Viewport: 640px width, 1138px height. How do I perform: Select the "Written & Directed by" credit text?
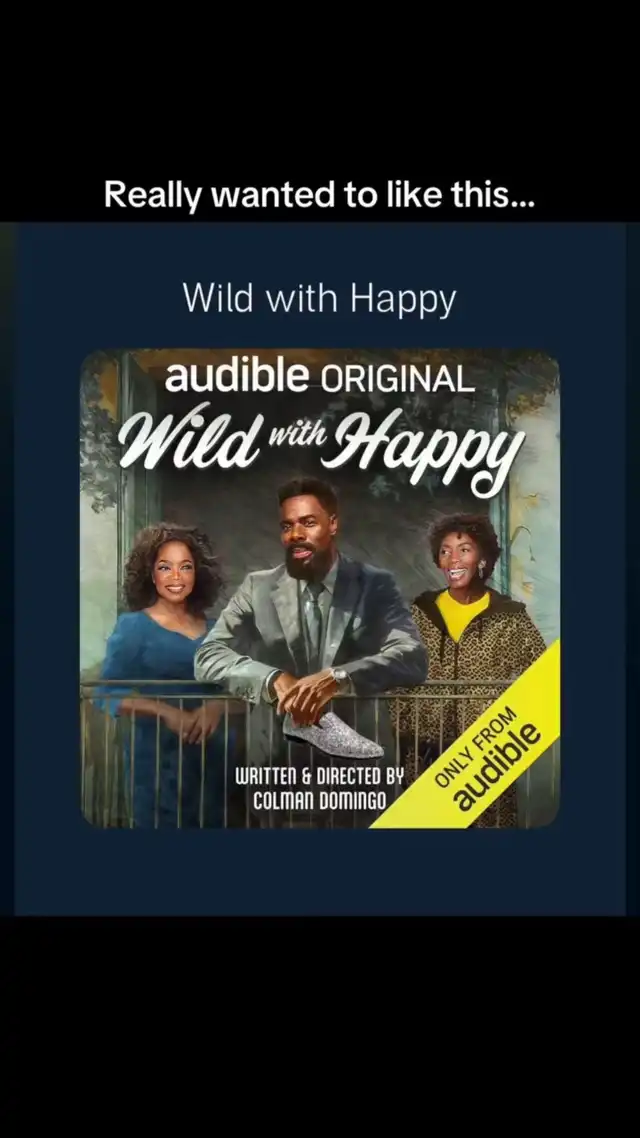pyautogui.click(x=319, y=777)
